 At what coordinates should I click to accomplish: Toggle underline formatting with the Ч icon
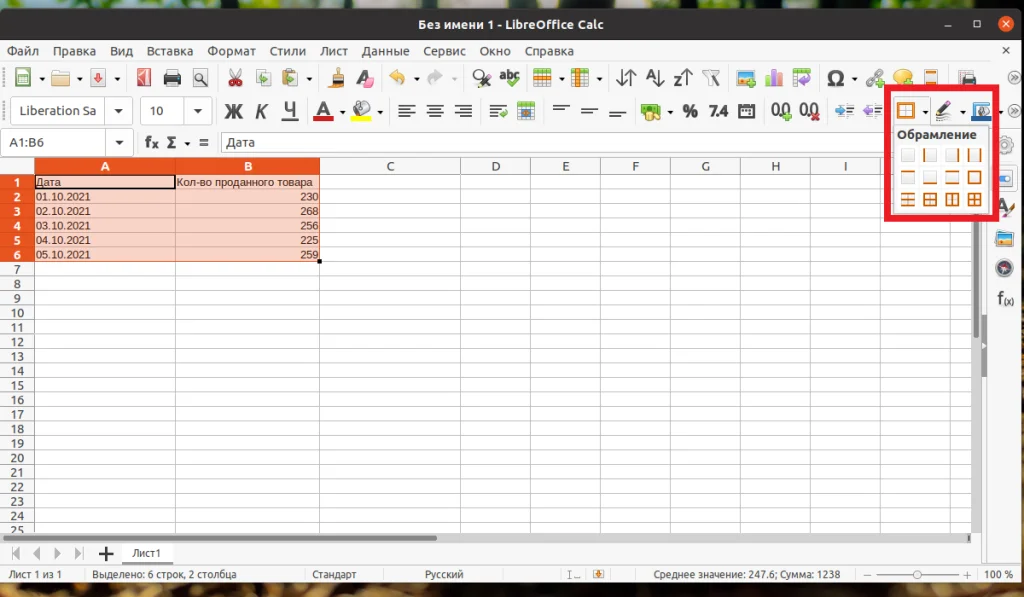(x=288, y=111)
